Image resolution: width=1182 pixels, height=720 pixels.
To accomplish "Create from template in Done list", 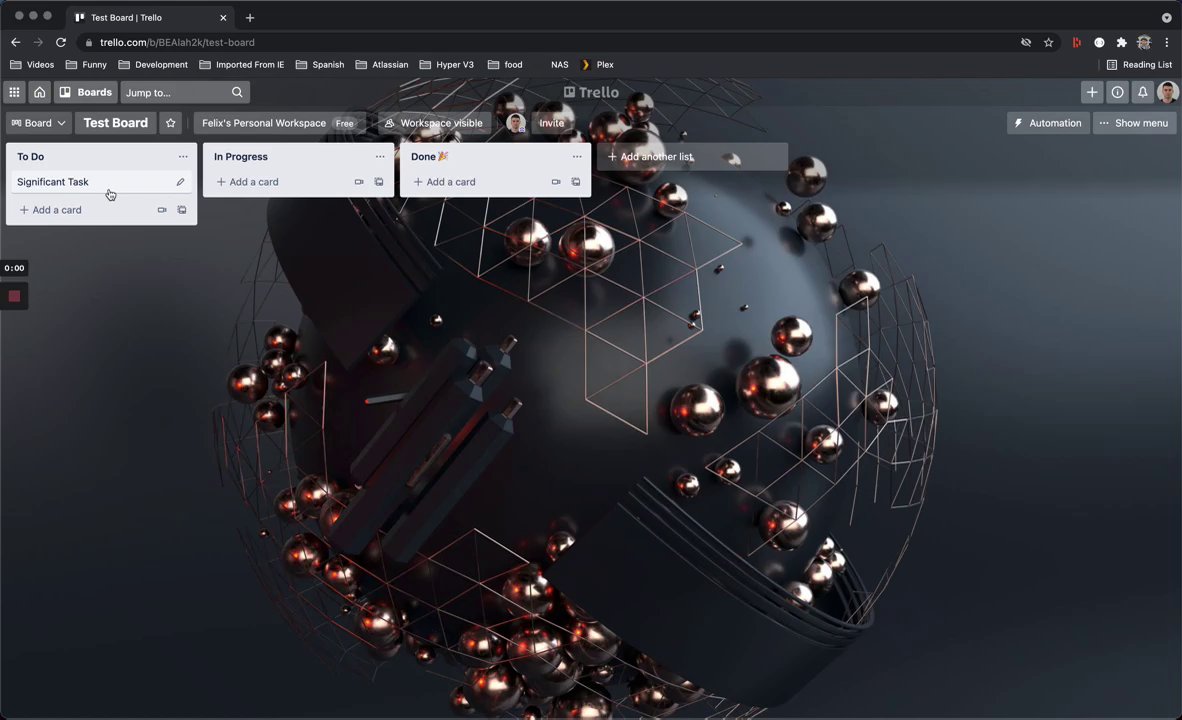I will pyautogui.click(x=575, y=182).
